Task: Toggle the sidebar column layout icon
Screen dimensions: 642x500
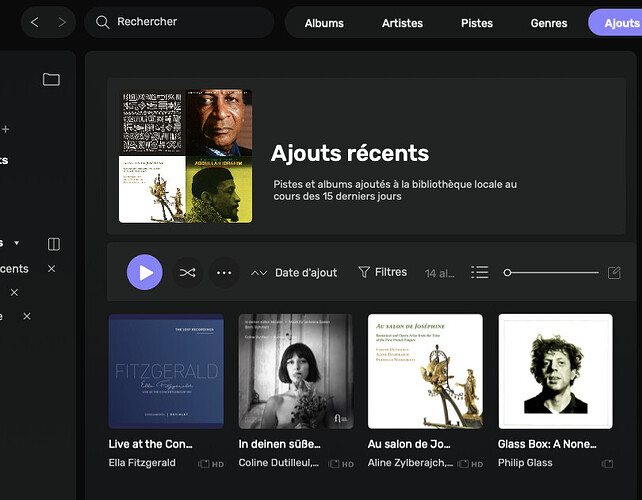Action: coord(54,244)
